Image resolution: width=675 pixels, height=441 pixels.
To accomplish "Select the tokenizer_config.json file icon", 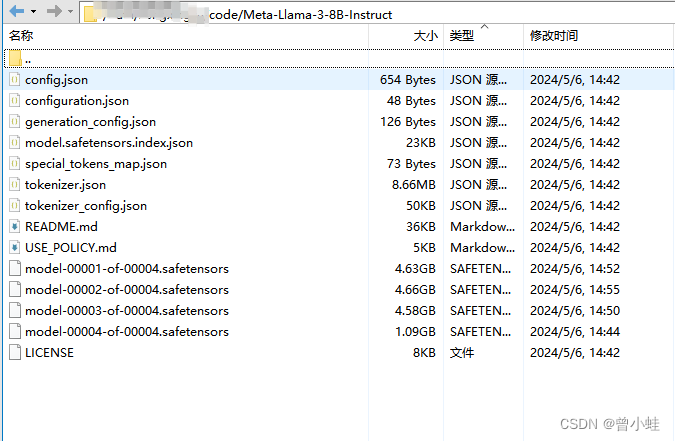I will [x=15, y=205].
